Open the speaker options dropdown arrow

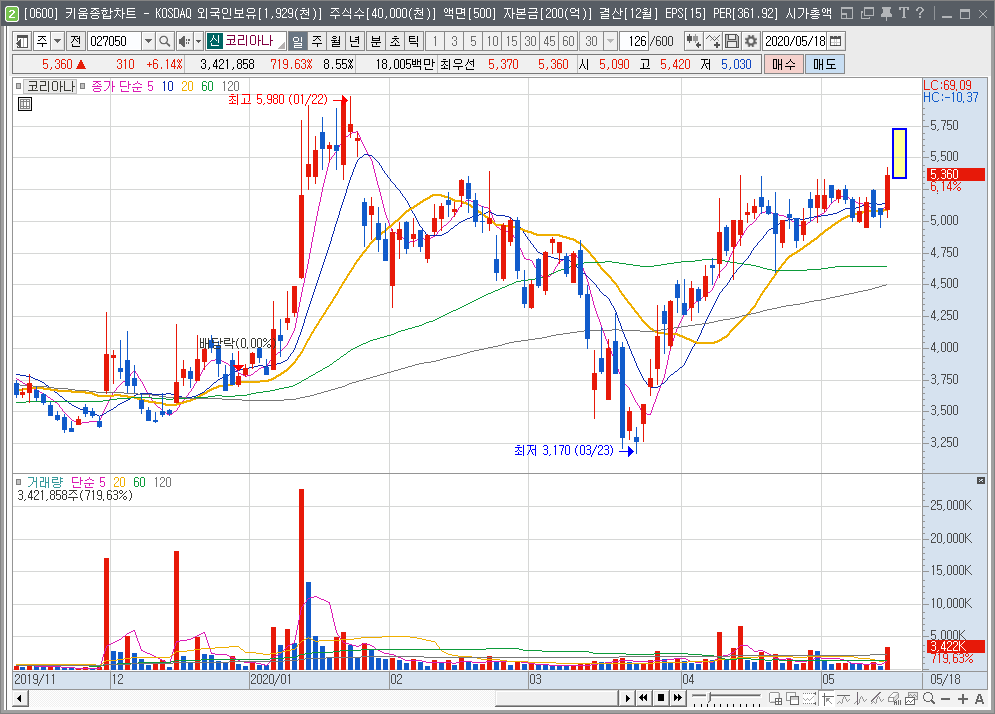pos(198,41)
